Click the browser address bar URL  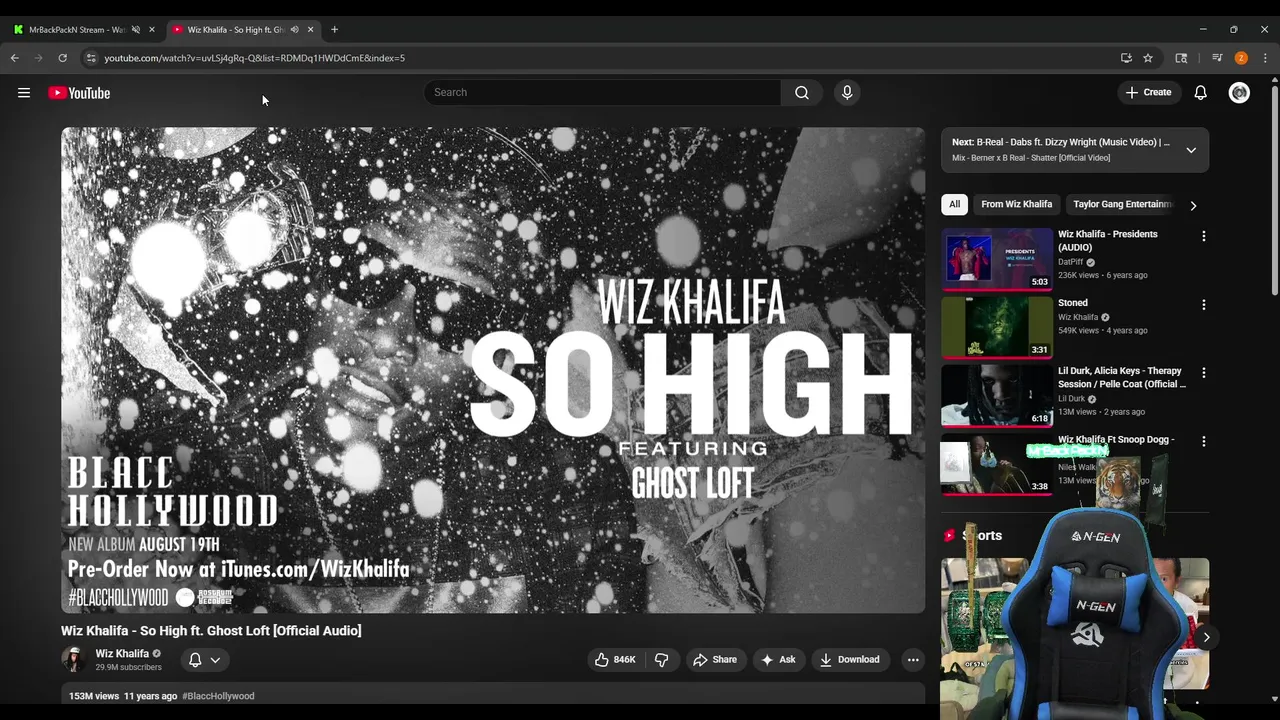click(254, 58)
